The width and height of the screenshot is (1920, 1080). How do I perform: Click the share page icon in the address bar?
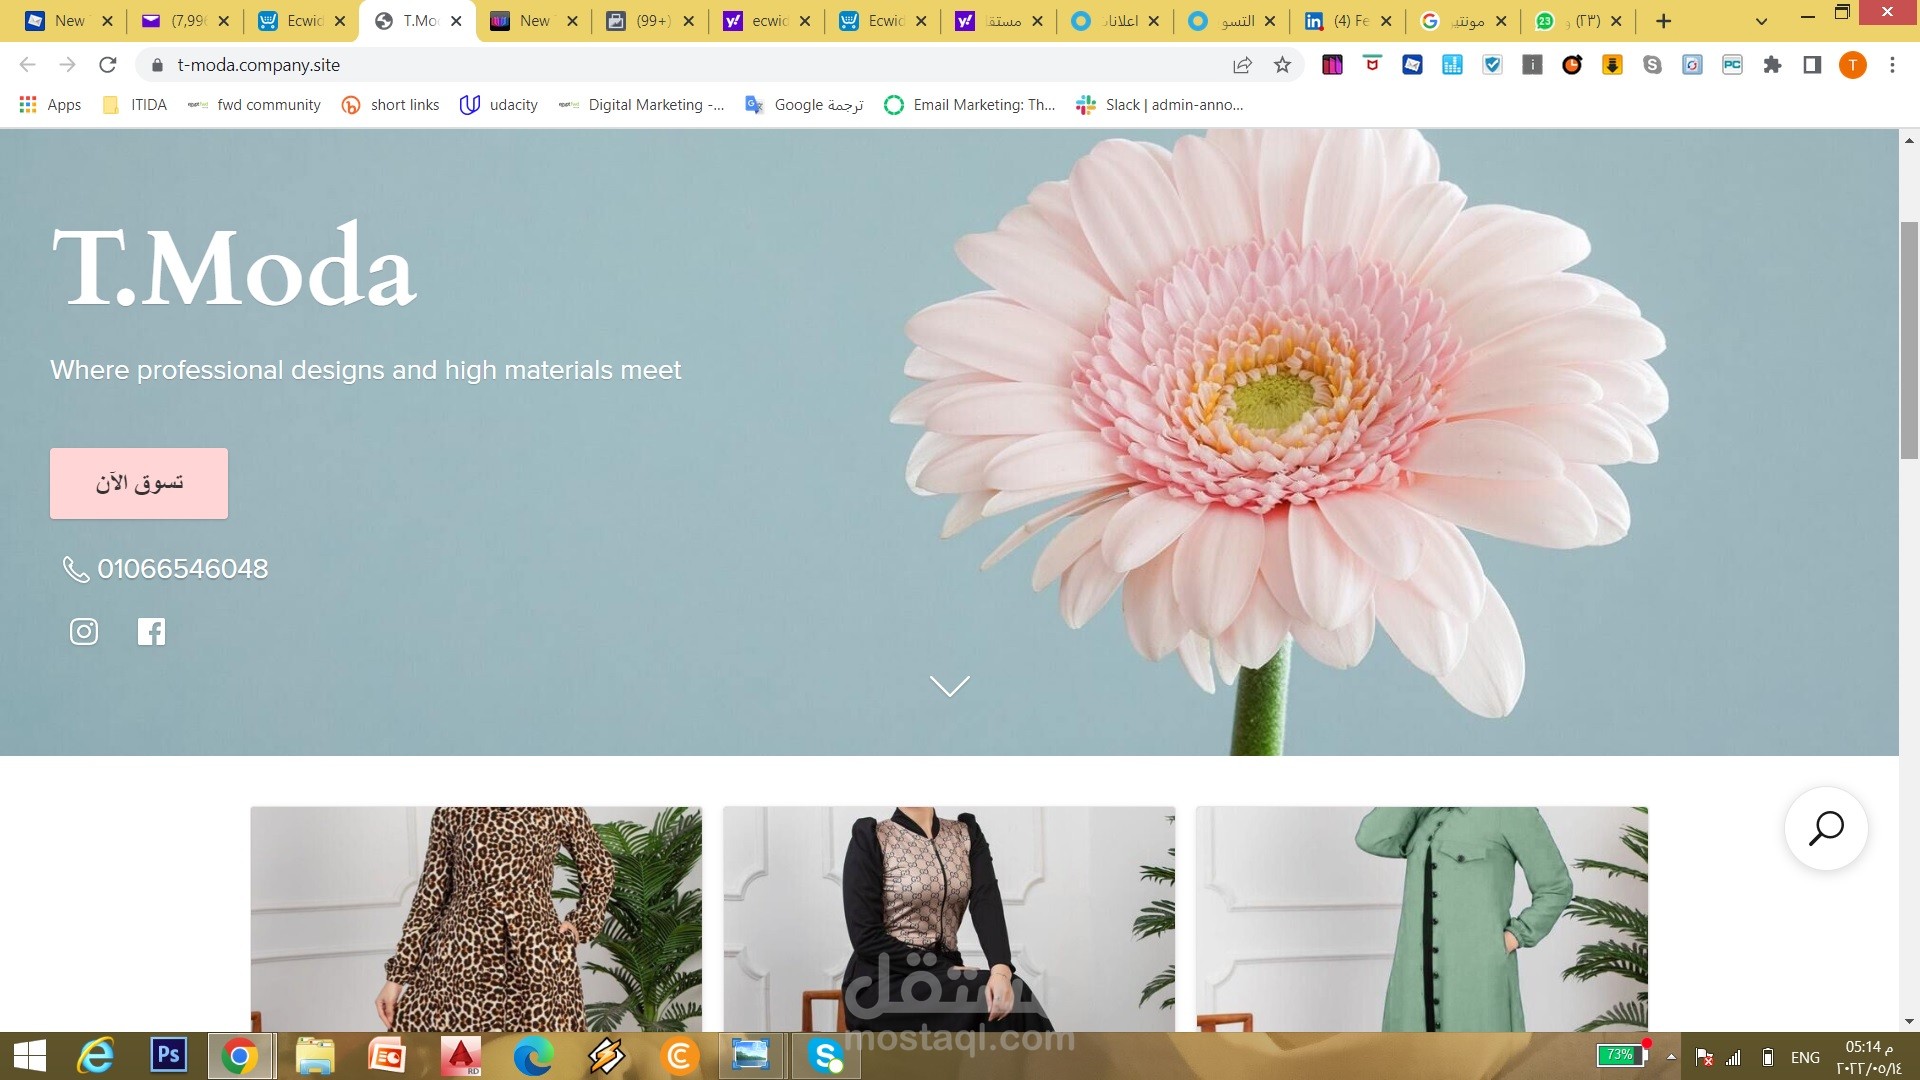pyautogui.click(x=1242, y=65)
